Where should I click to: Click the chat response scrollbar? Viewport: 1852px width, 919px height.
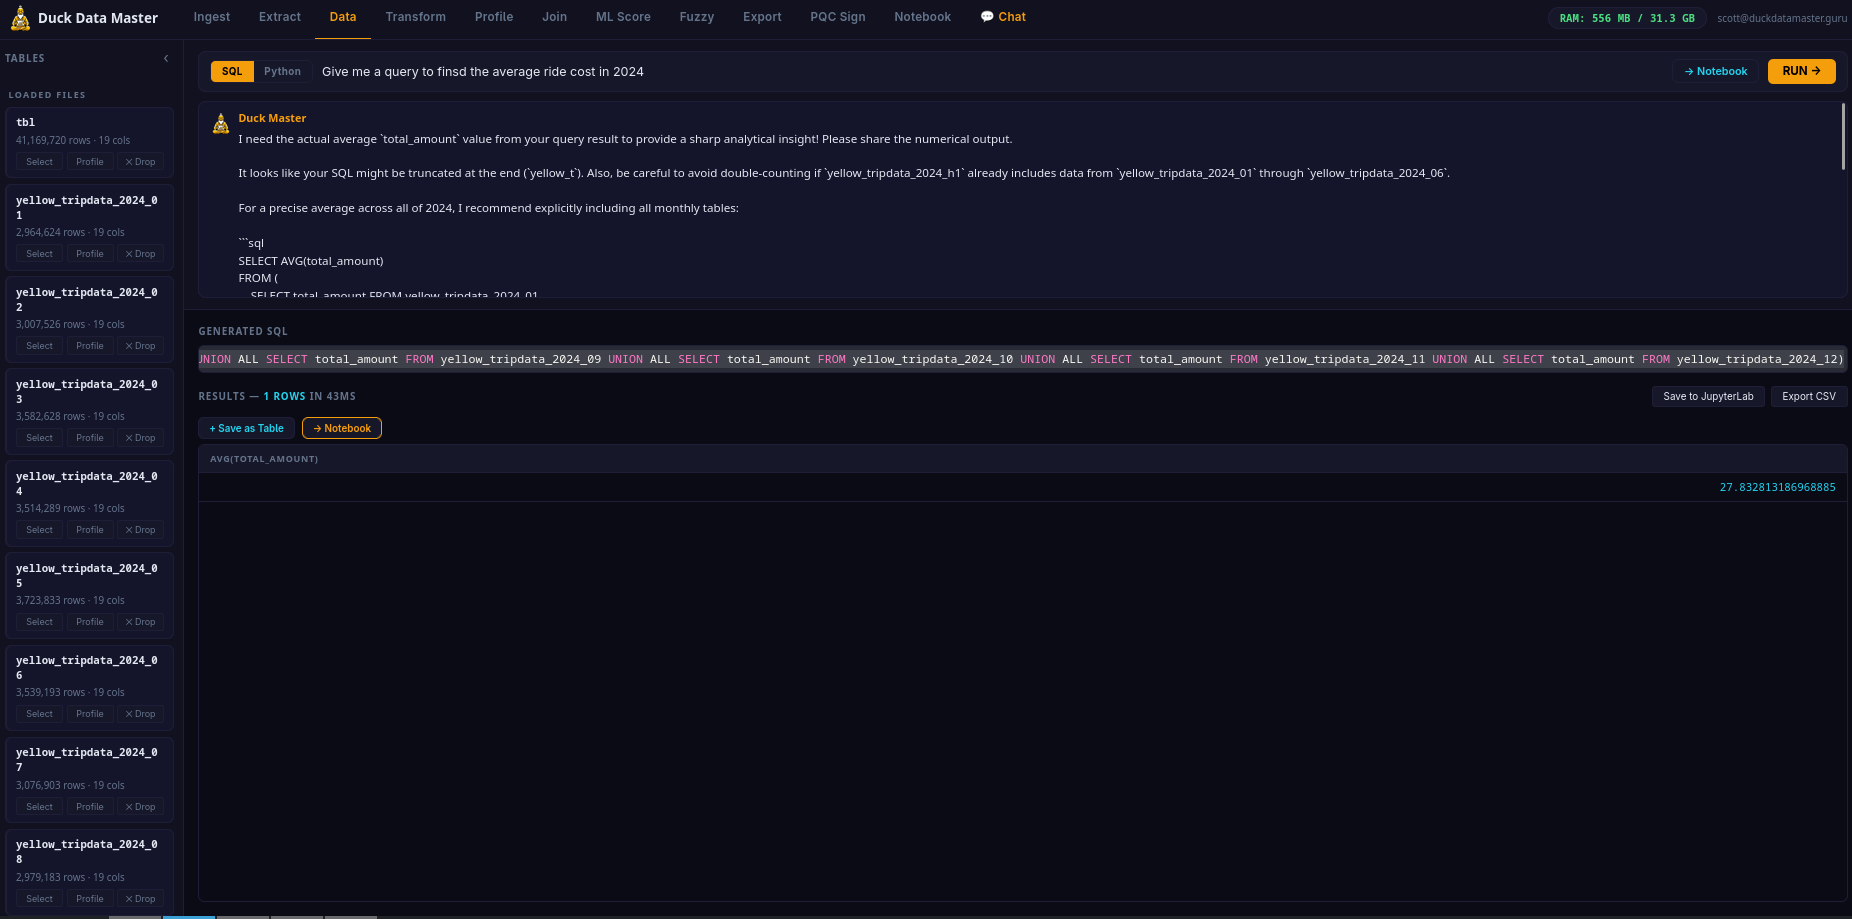click(x=1843, y=137)
